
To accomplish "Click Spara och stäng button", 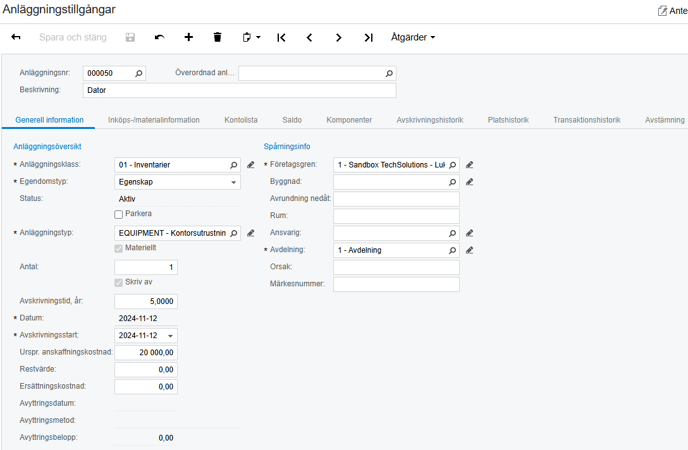I will 74,38.
